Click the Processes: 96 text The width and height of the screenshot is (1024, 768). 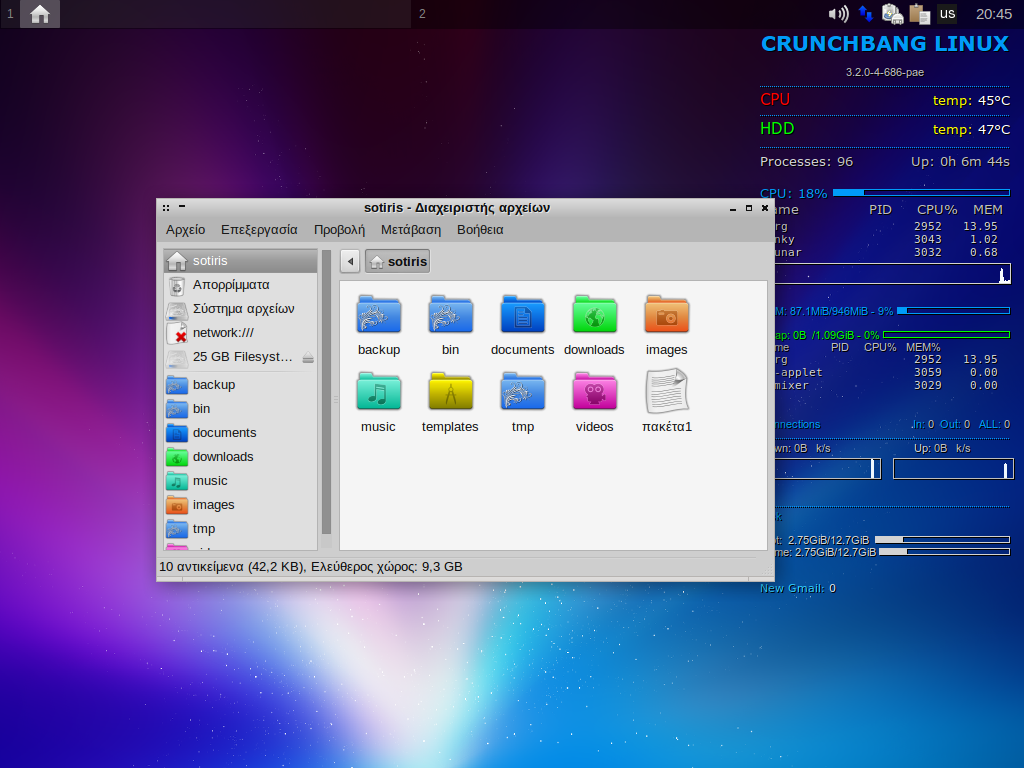807,162
